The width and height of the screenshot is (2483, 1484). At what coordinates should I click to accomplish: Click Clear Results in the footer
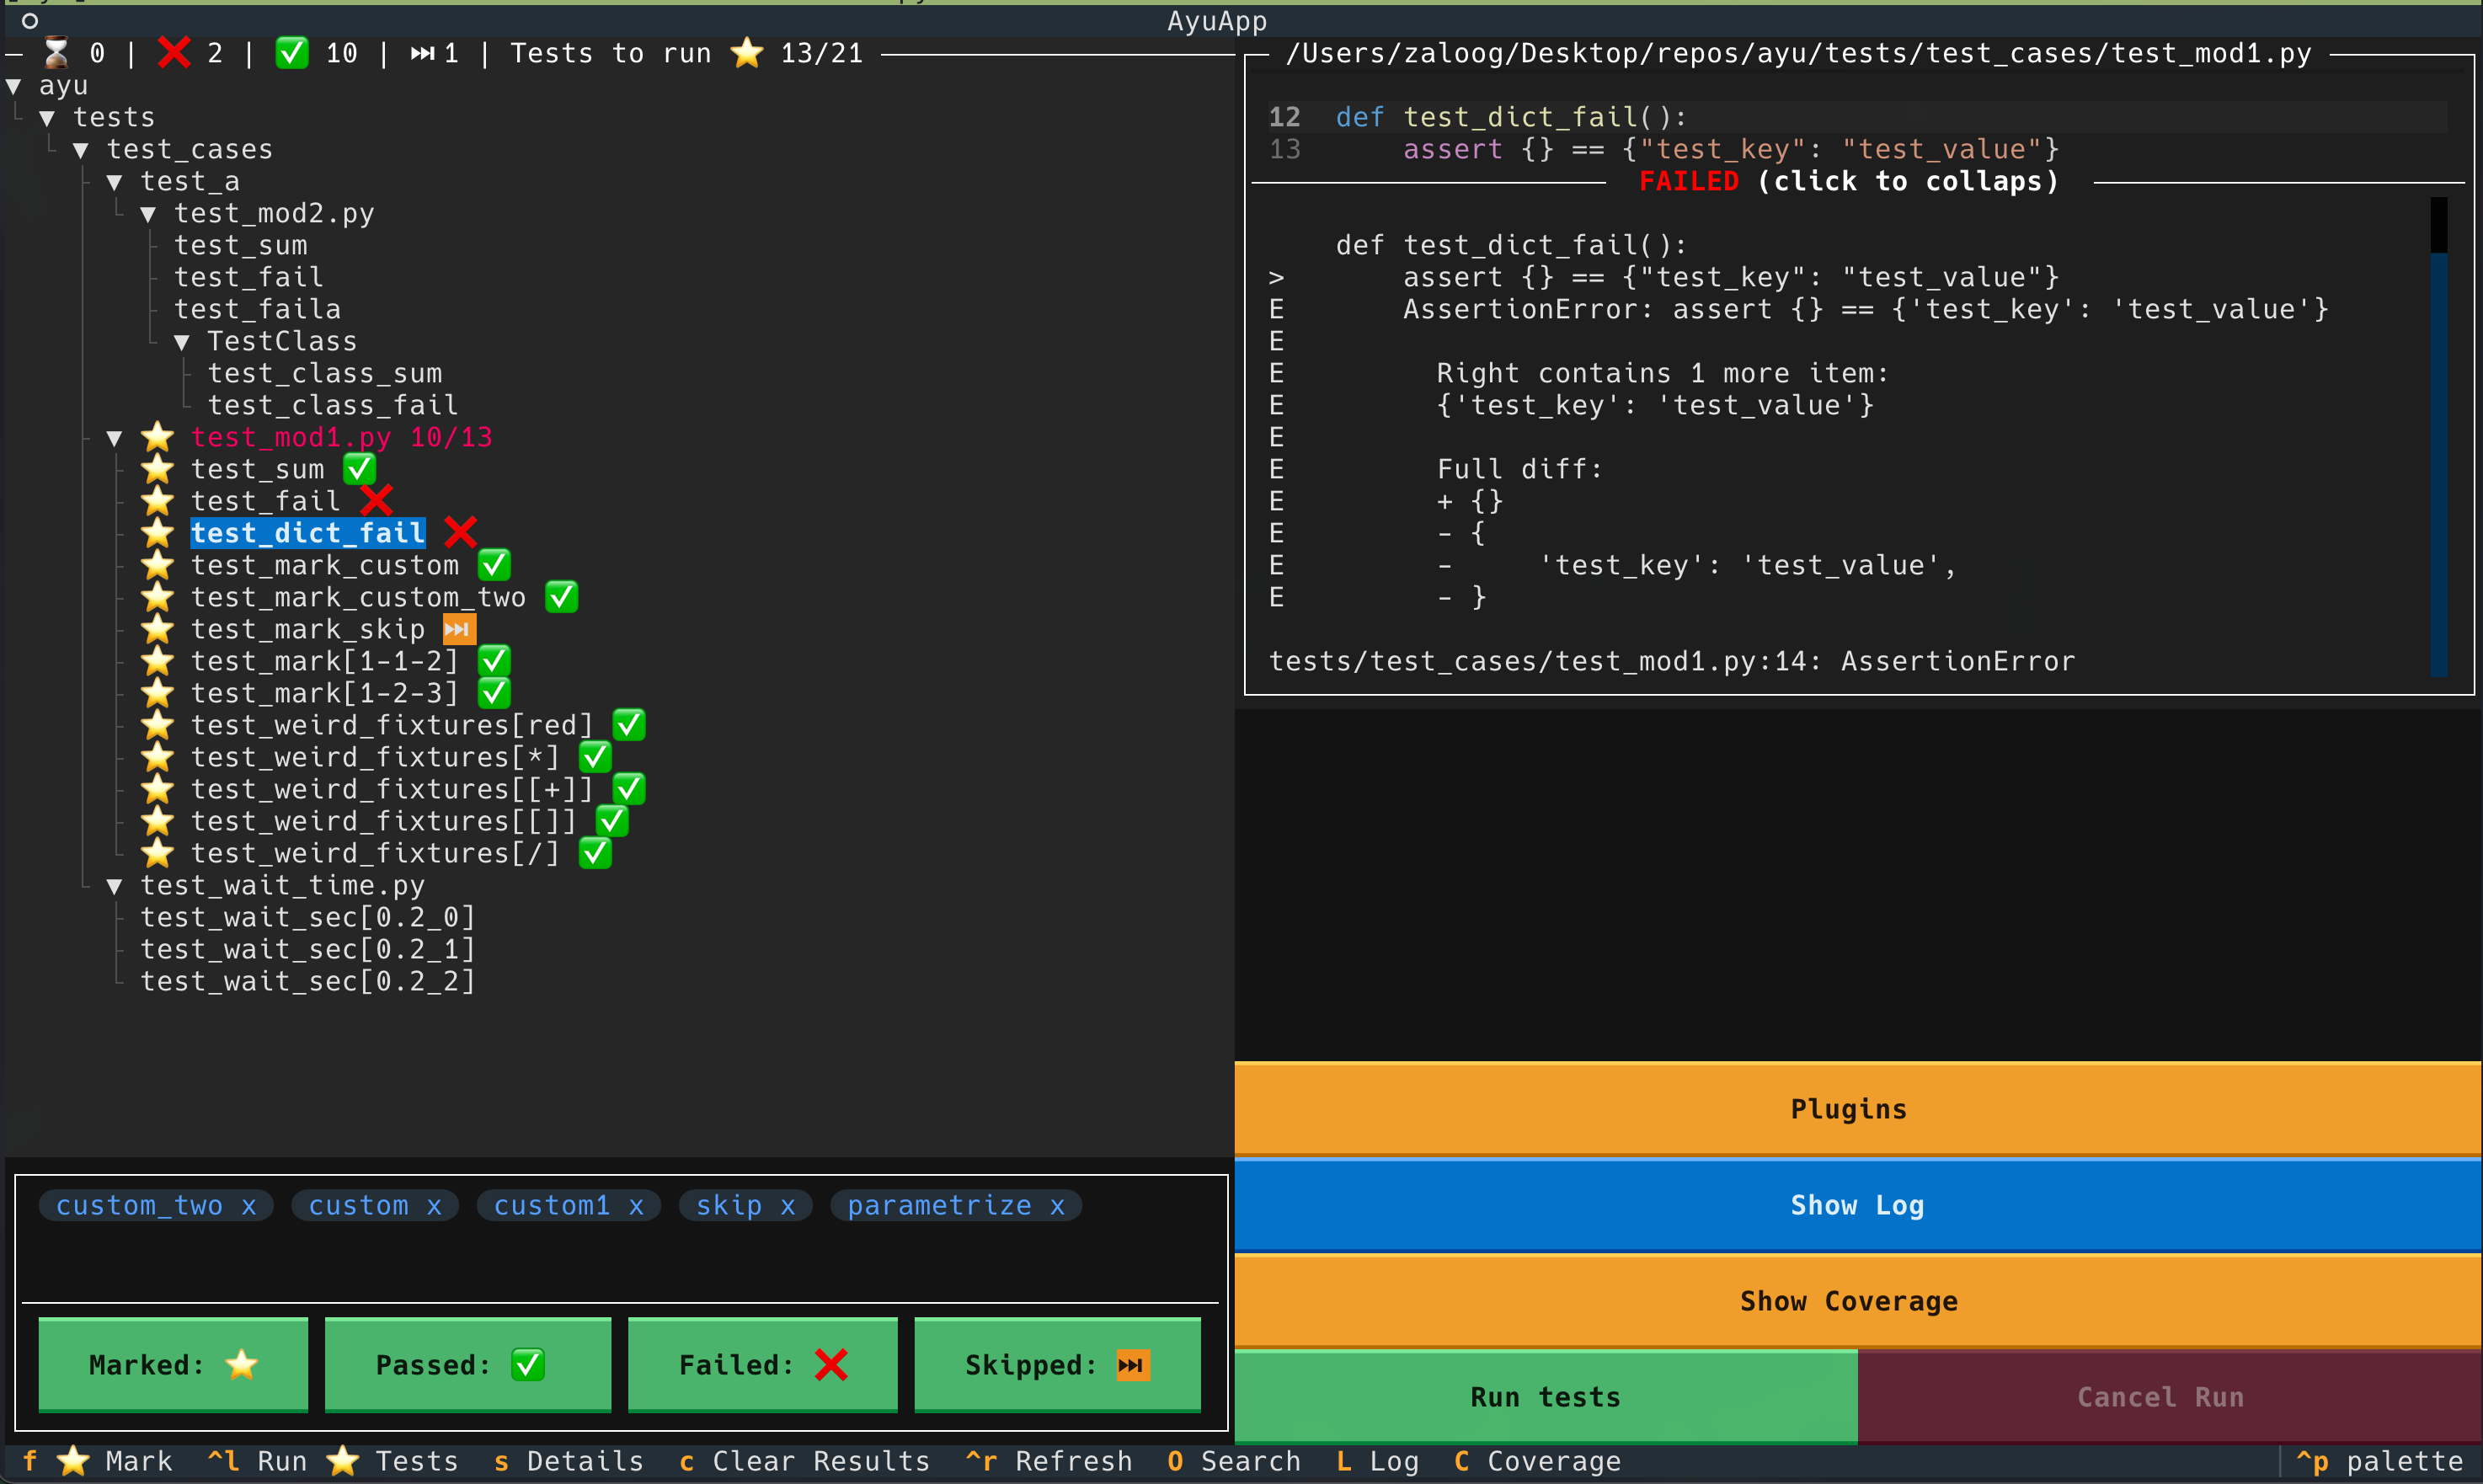[804, 1461]
